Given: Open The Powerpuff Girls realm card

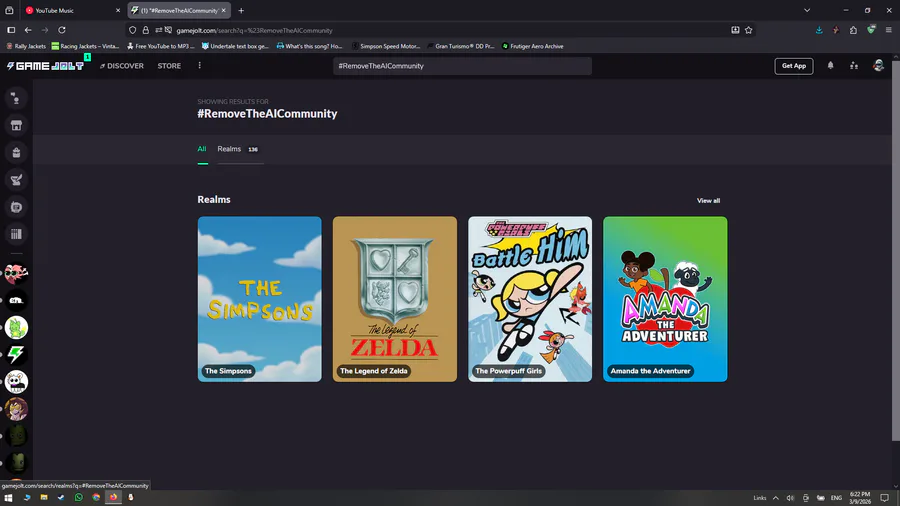Looking at the screenshot, I should 530,299.
